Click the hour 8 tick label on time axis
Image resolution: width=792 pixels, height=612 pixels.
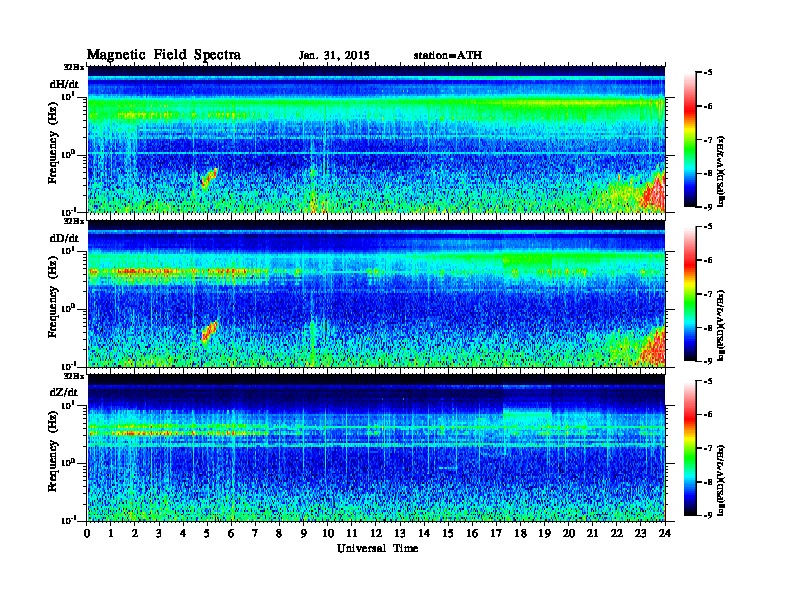280,533
